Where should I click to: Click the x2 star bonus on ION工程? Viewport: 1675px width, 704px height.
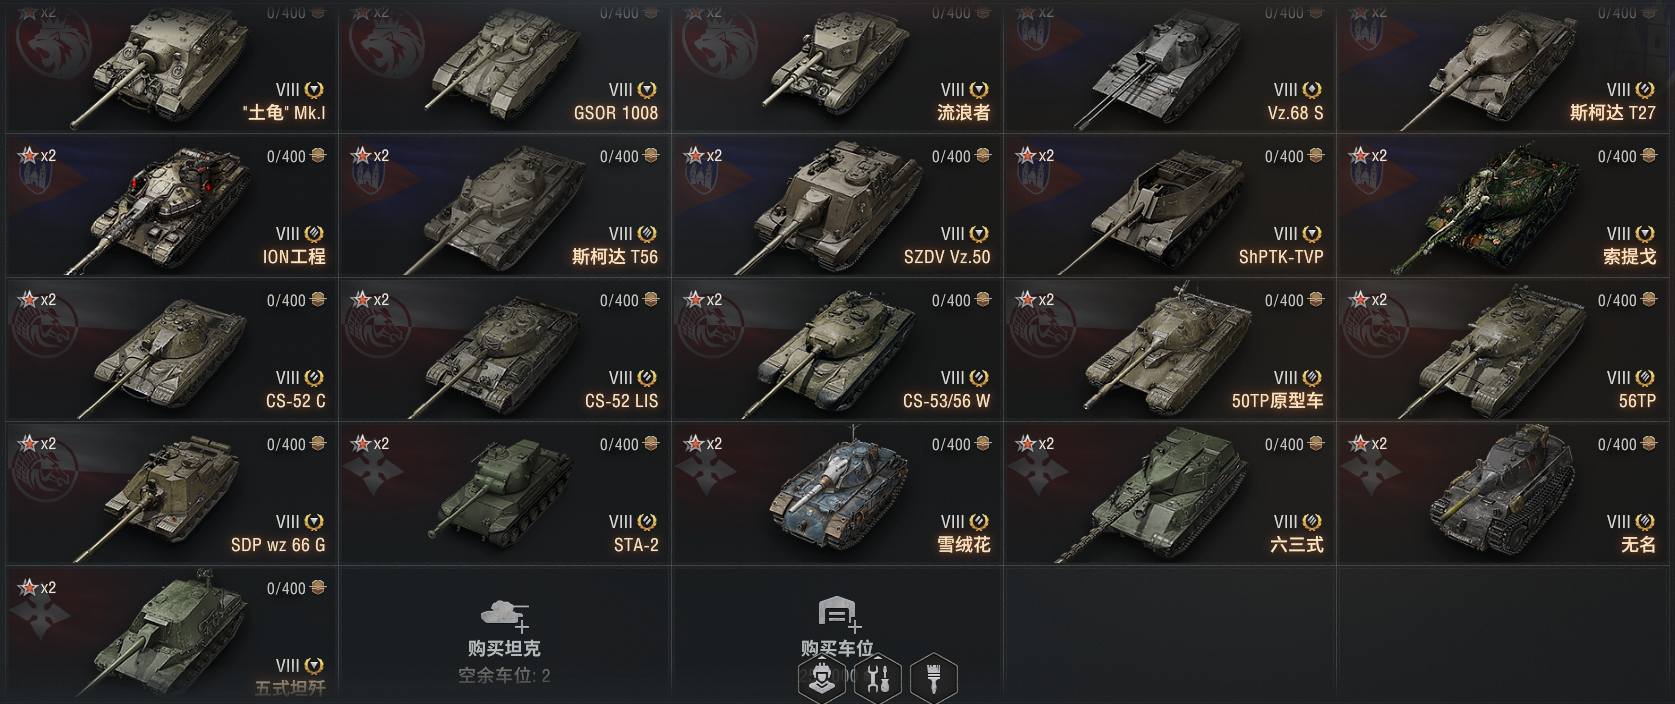[x=38, y=156]
